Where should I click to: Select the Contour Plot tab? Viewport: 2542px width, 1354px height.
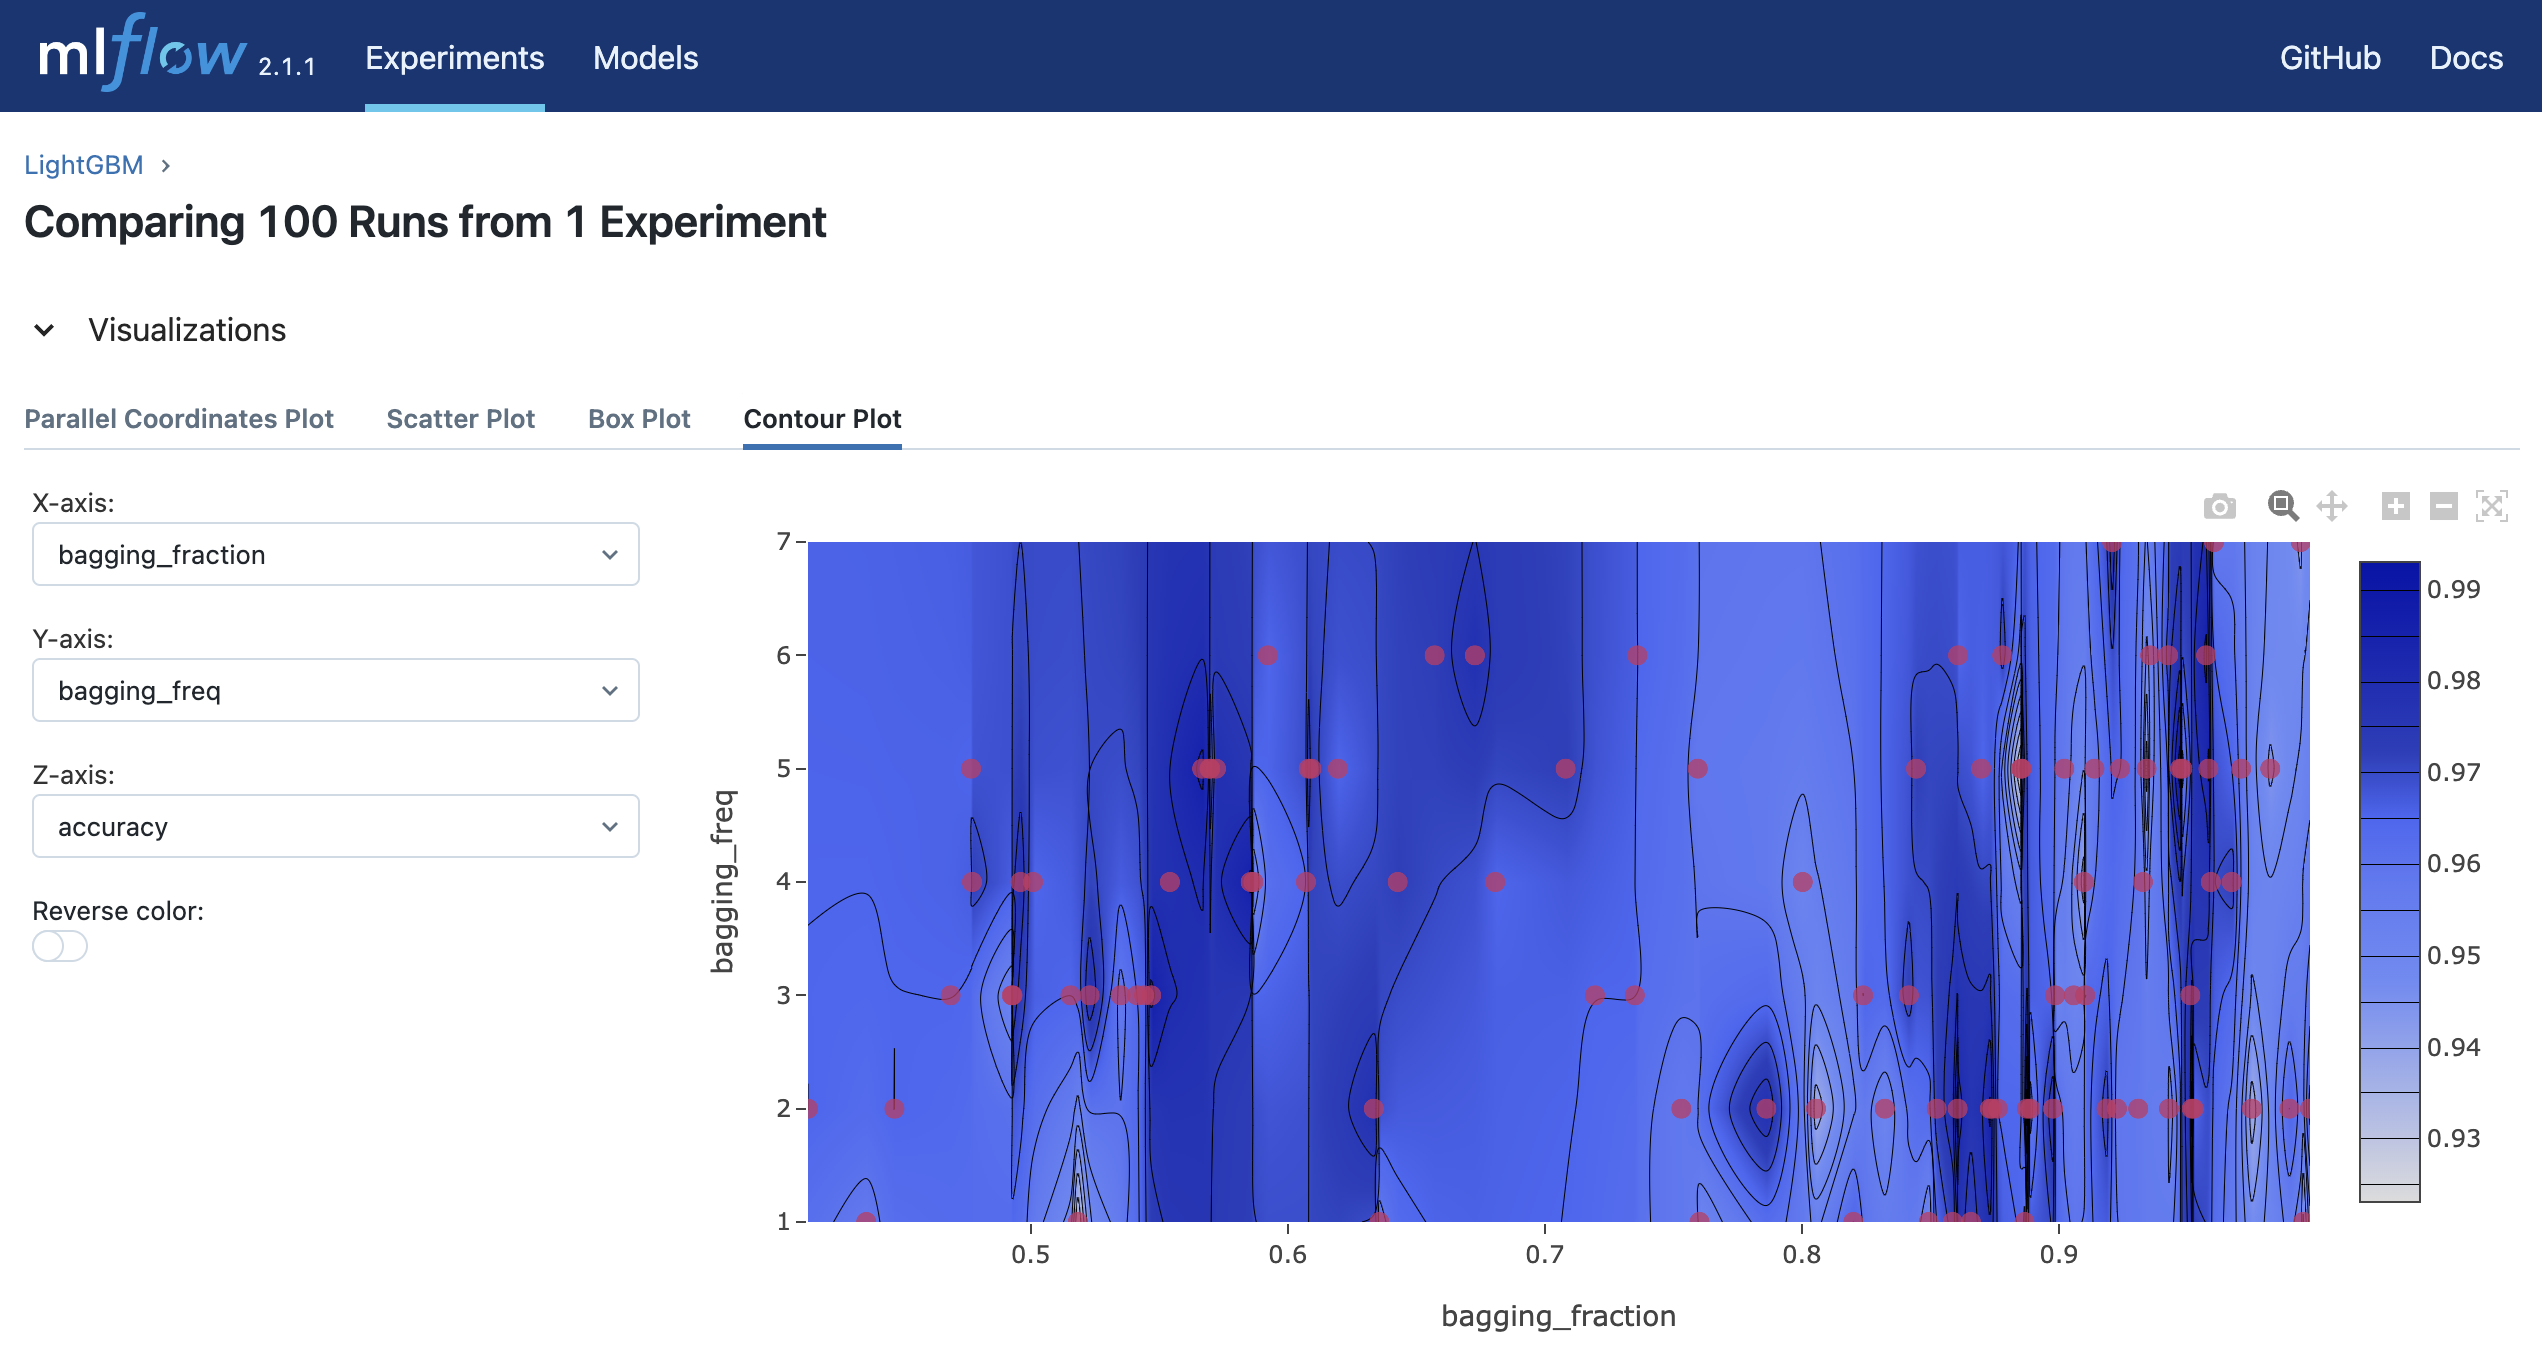coord(822,419)
